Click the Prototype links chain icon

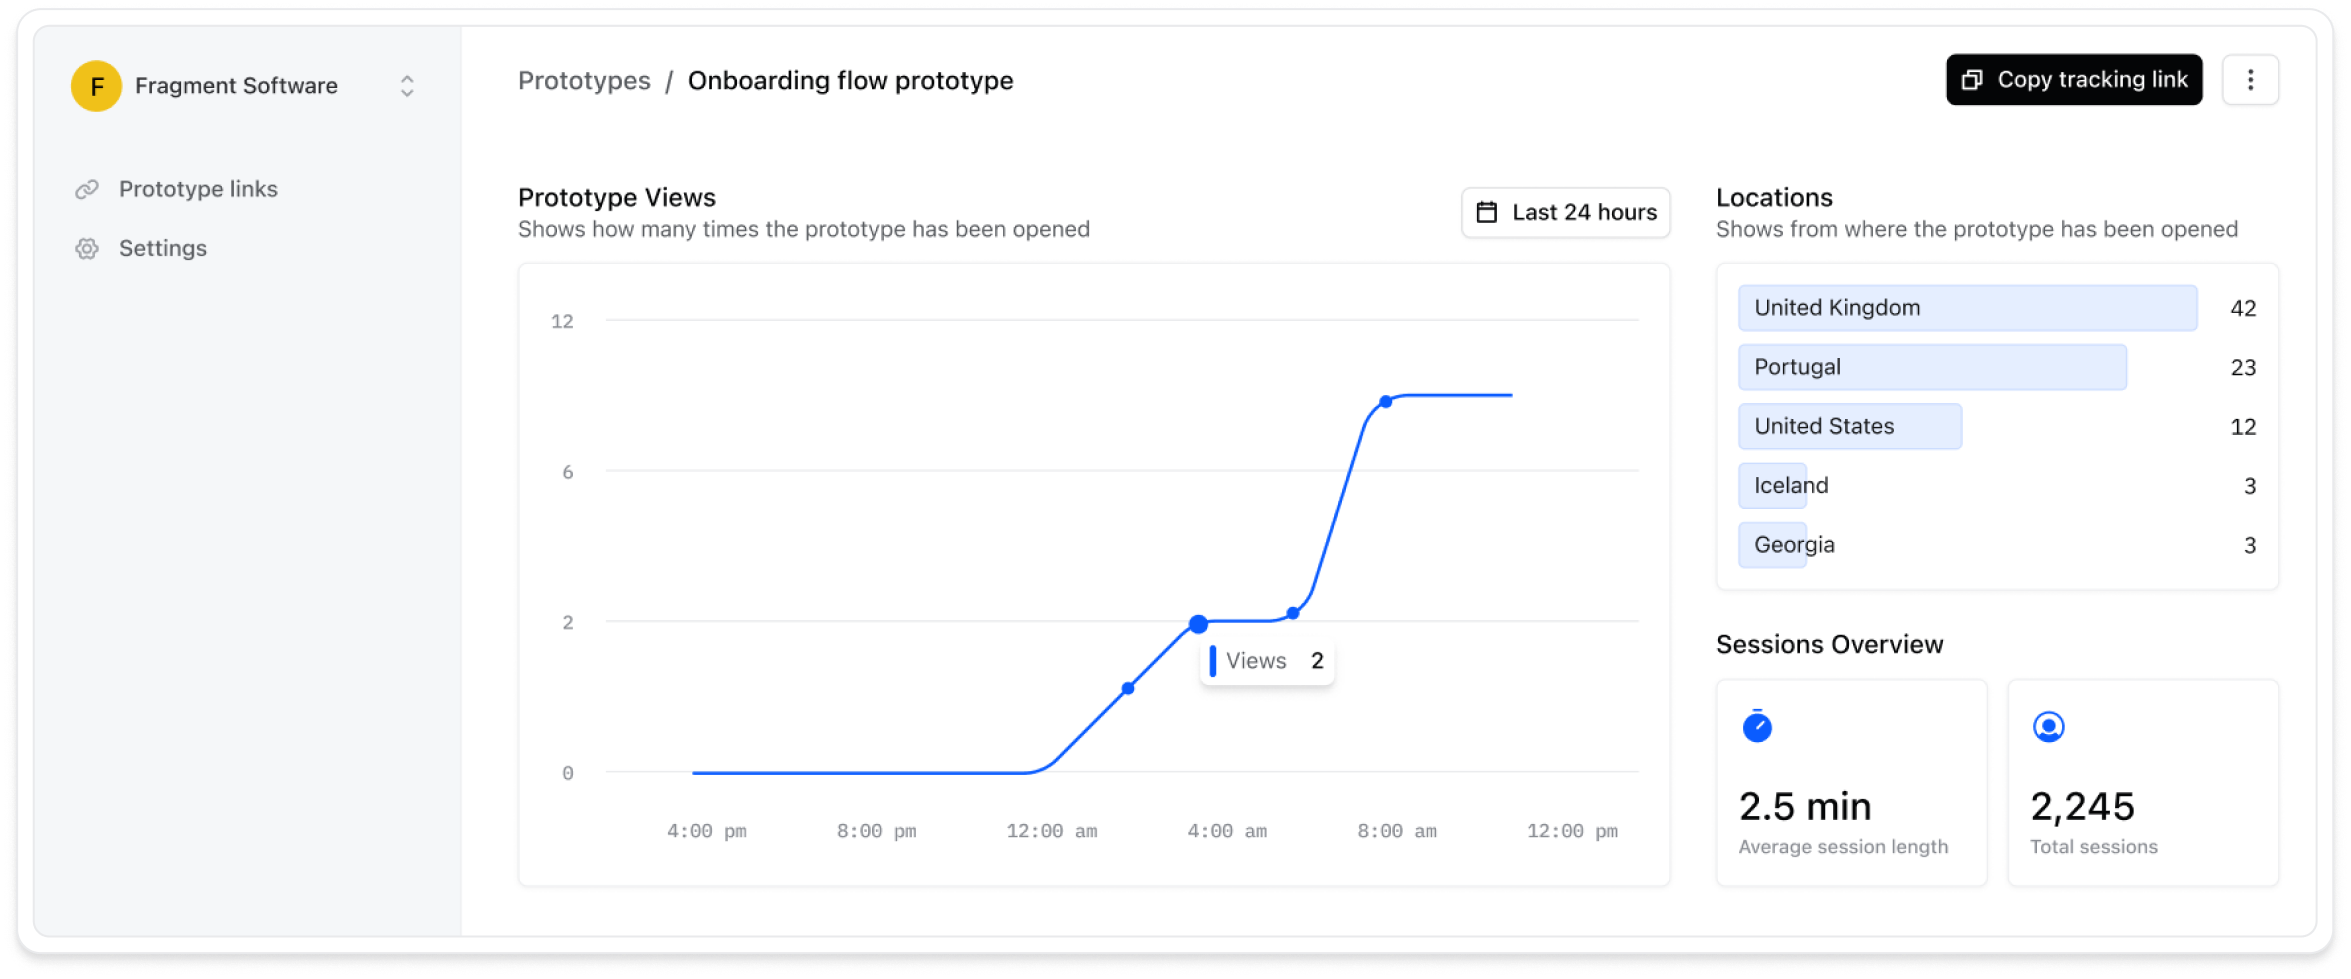(x=87, y=189)
